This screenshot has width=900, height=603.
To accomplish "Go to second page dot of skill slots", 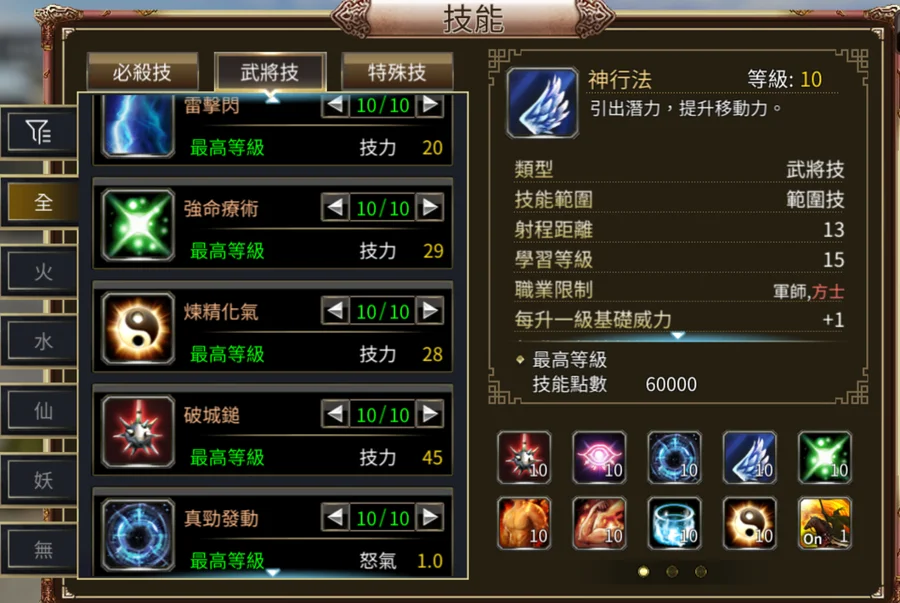I will (672, 571).
